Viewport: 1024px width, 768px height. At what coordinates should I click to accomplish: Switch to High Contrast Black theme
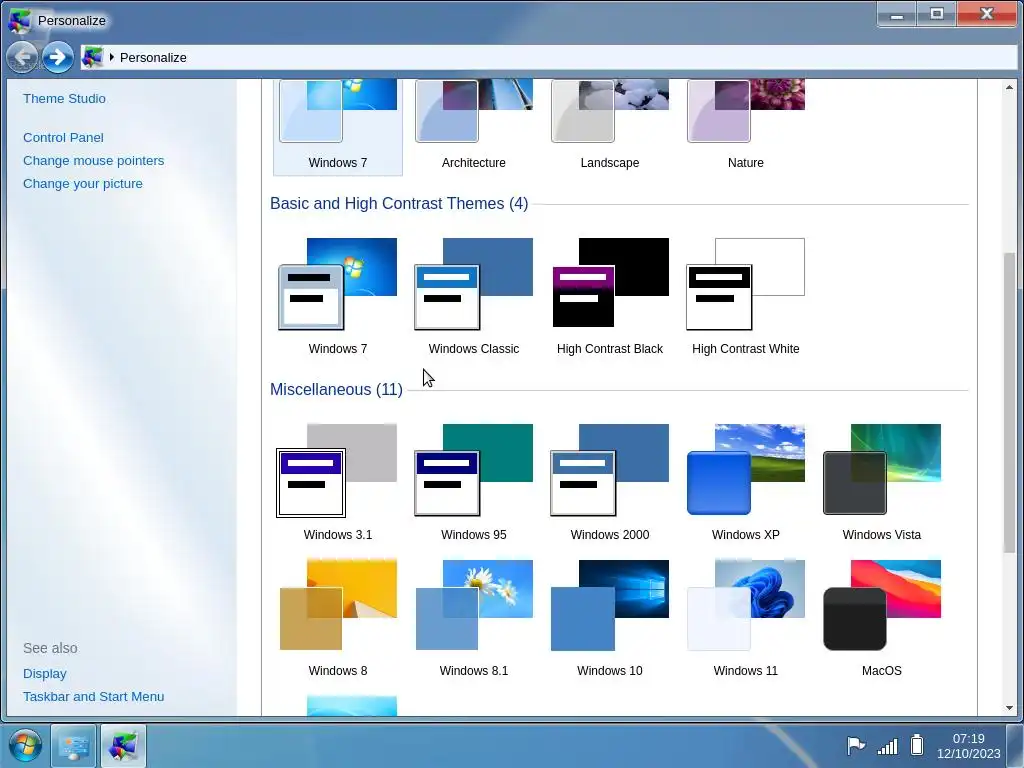point(610,284)
